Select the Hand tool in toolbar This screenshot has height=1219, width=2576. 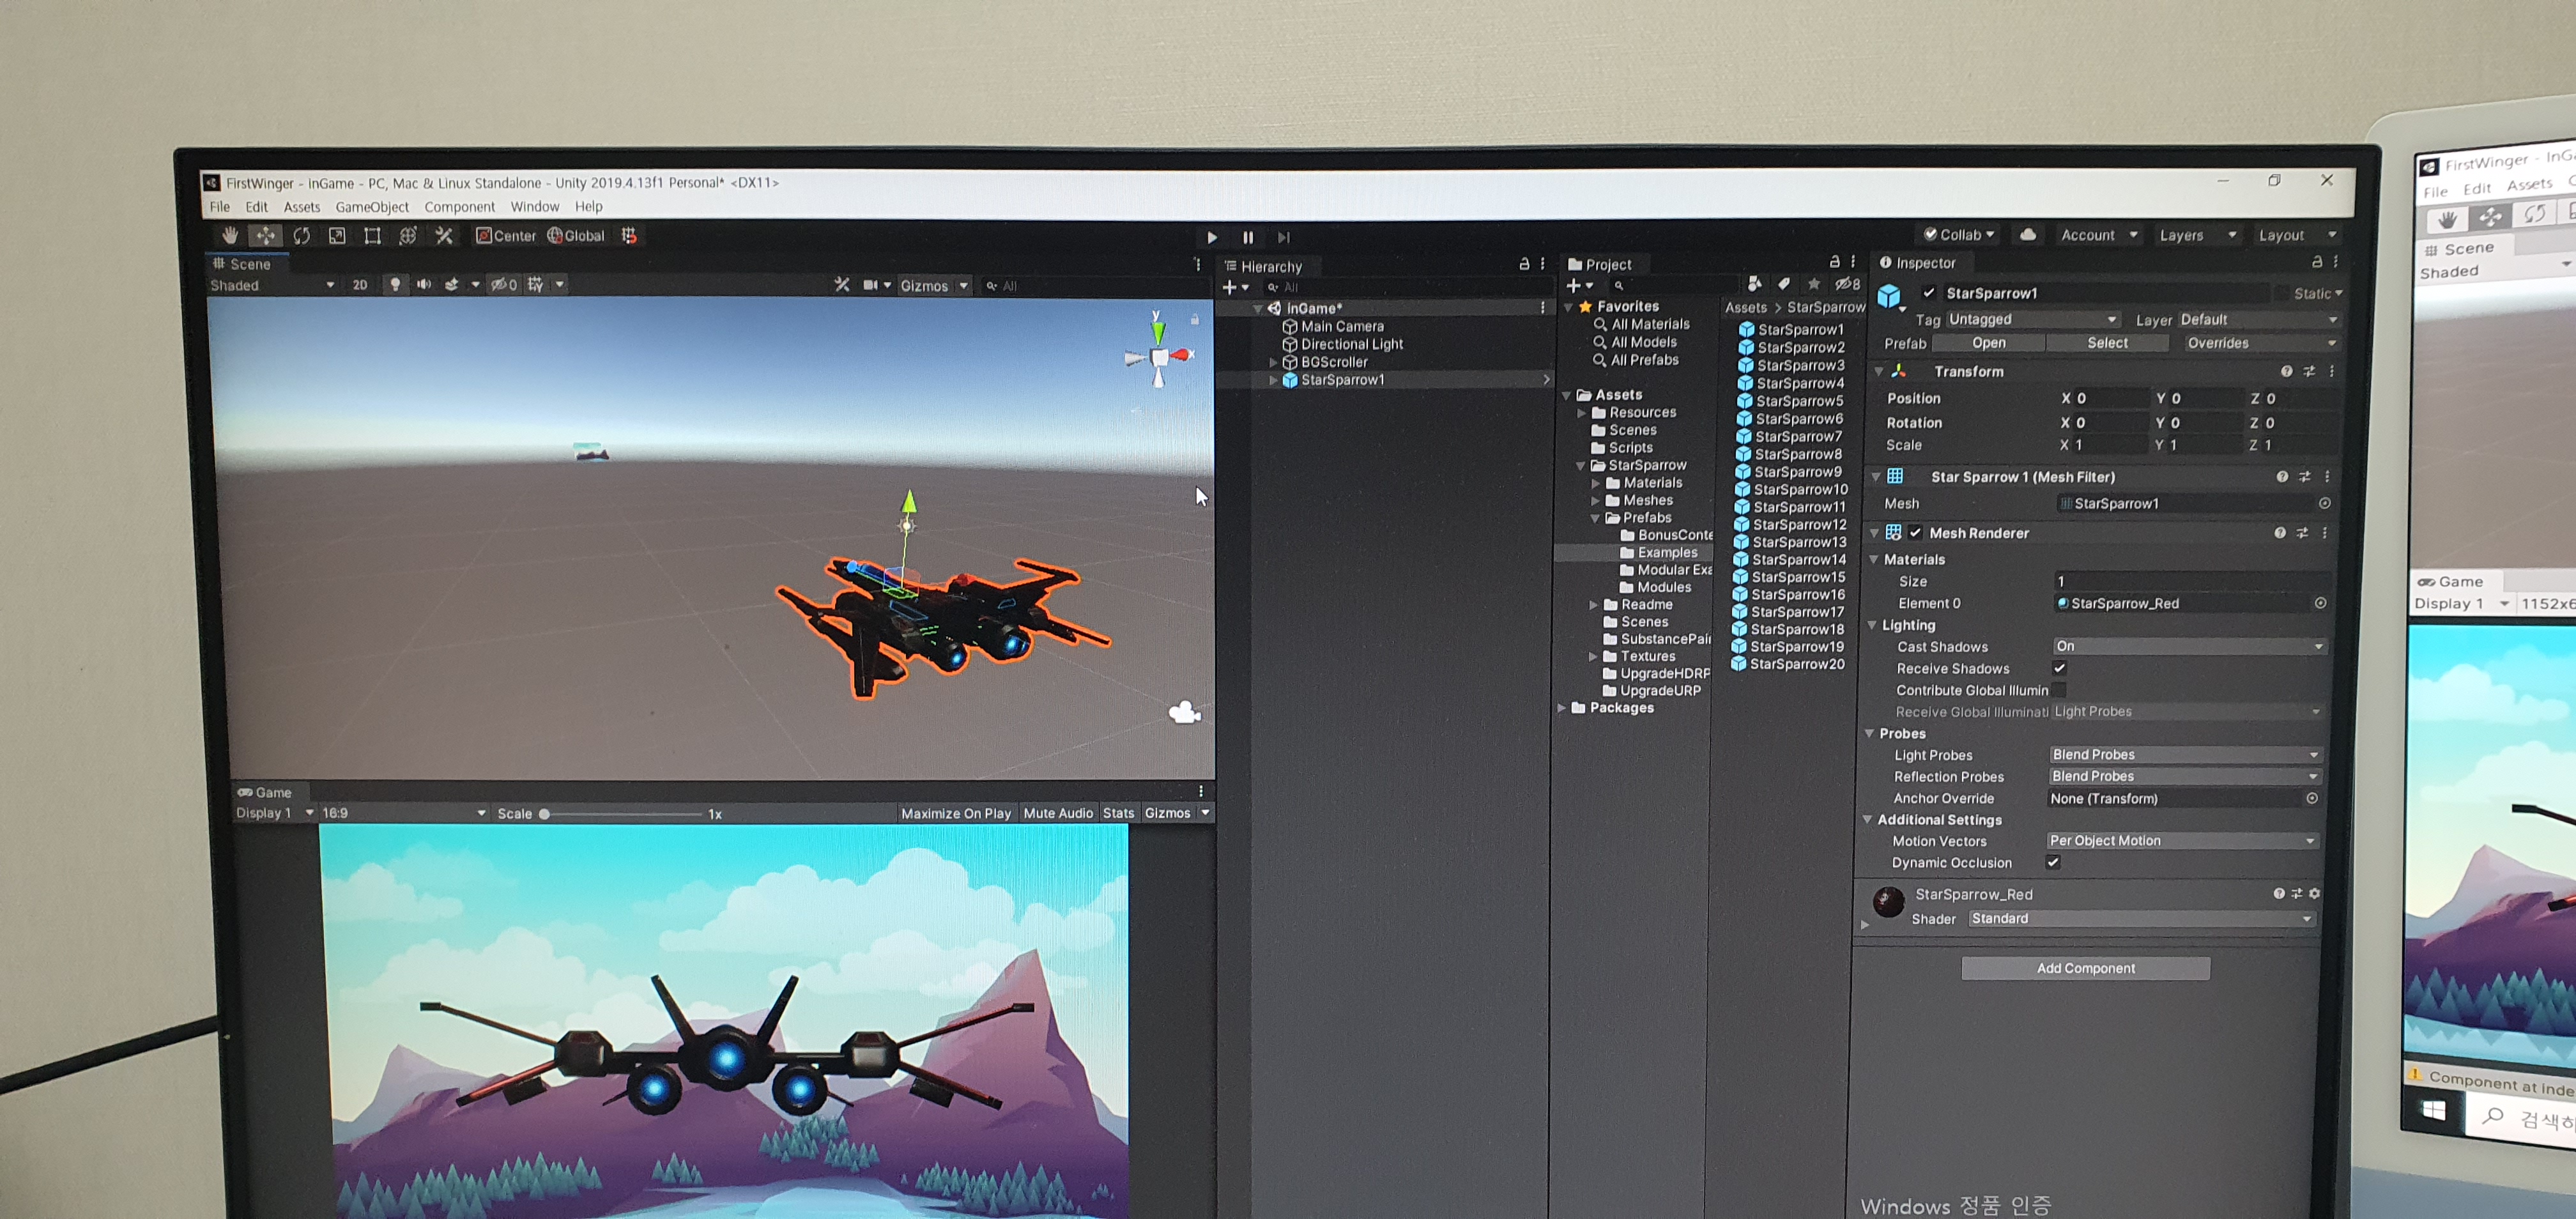pos(230,236)
